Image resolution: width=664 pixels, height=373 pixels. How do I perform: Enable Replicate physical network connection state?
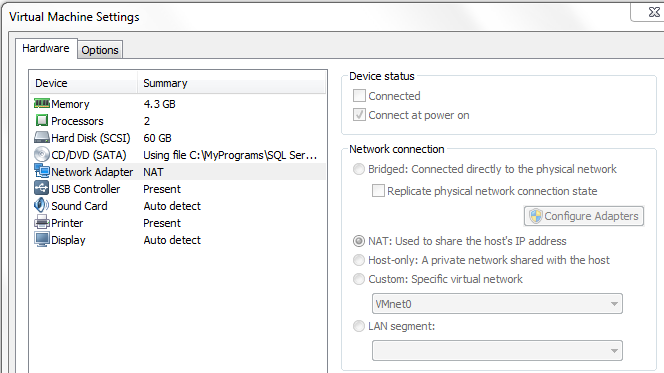pos(378,191)
